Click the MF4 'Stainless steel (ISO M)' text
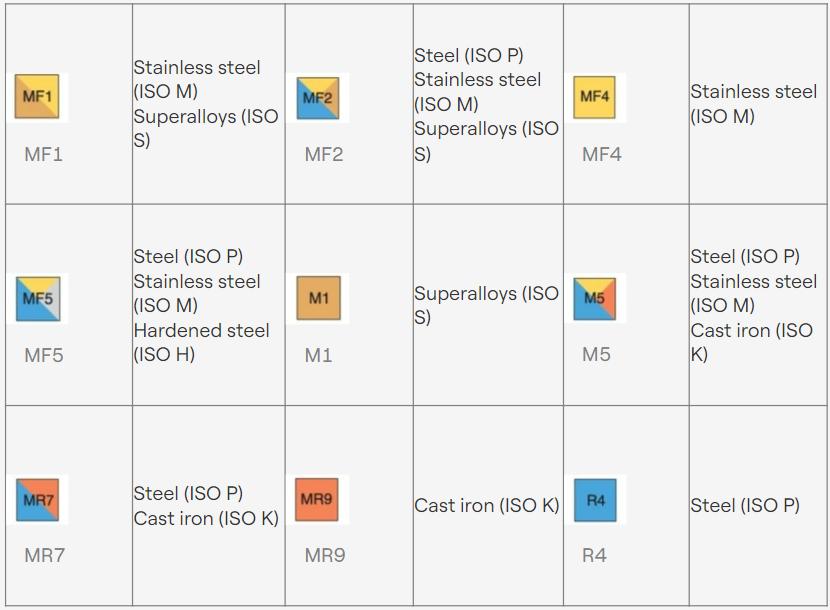The height and width of the screenshot is (610, 830). tap(753, 104)
